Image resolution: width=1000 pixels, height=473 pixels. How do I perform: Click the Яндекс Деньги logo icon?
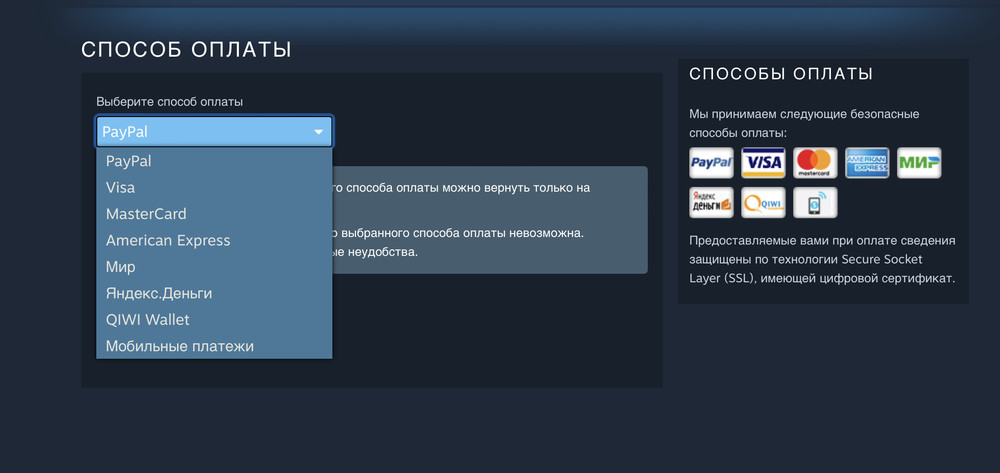click(x=711, y=202)
